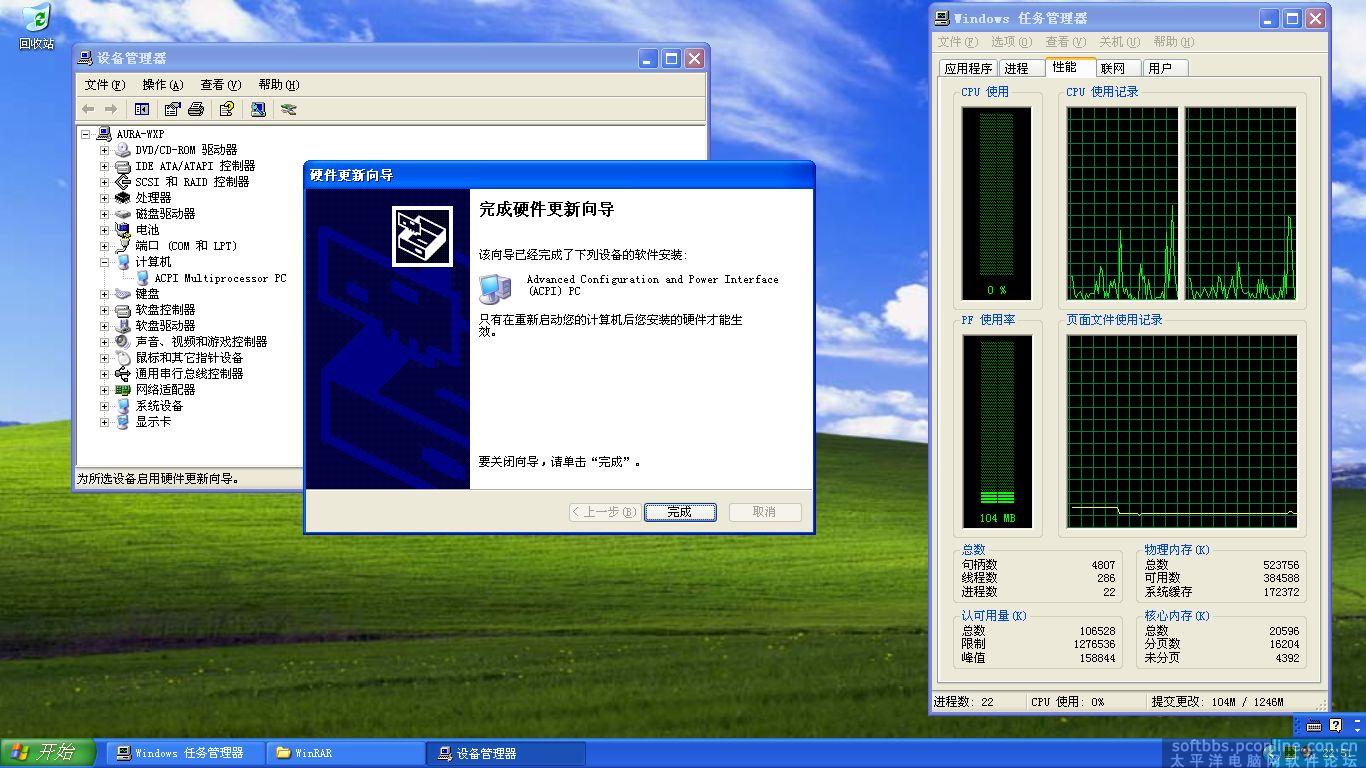The image size is (1366, 768).
Task: Click the PF 使用率 104 MB meter
Action: 996,431
